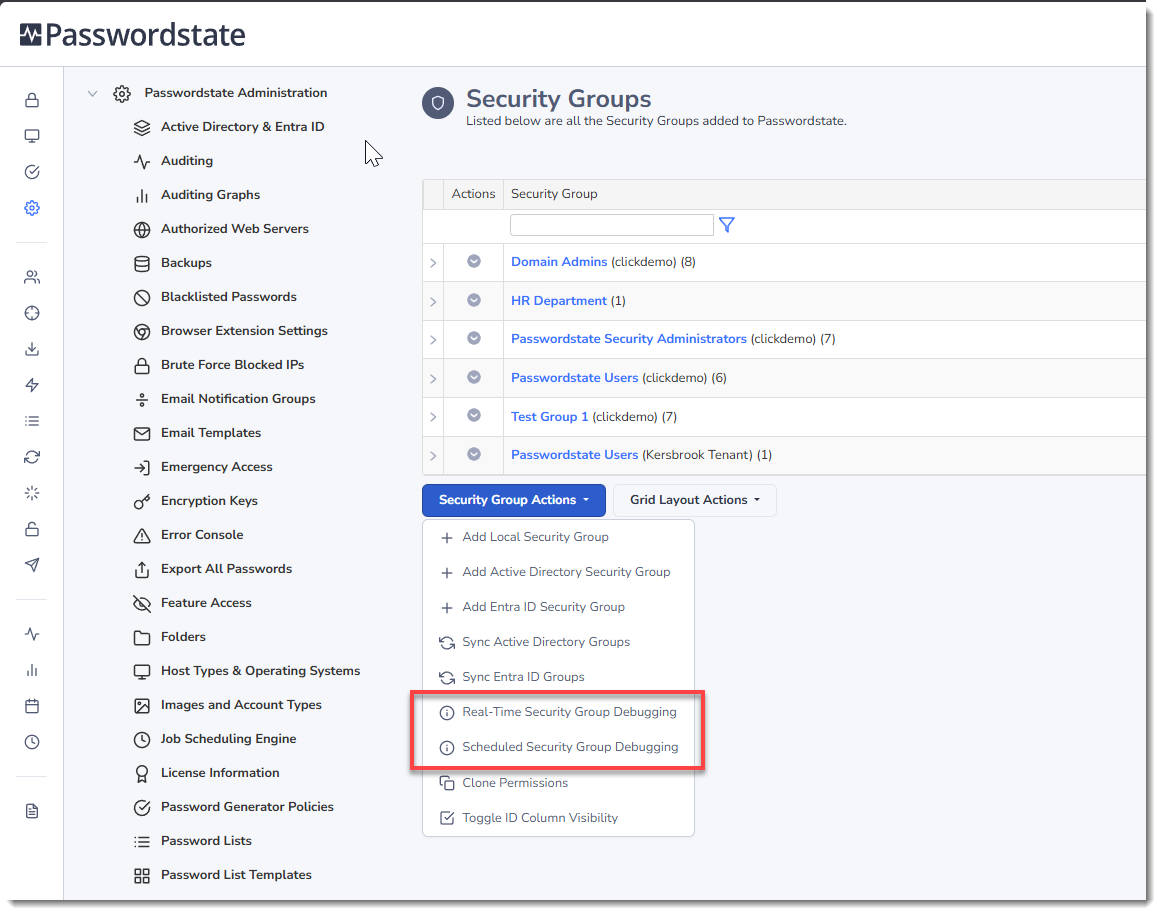Image resolution: width=1161 pixels, height=915 pixels.
Task: Open the calendar icon in left rail
Action: [x=32, y=706]
